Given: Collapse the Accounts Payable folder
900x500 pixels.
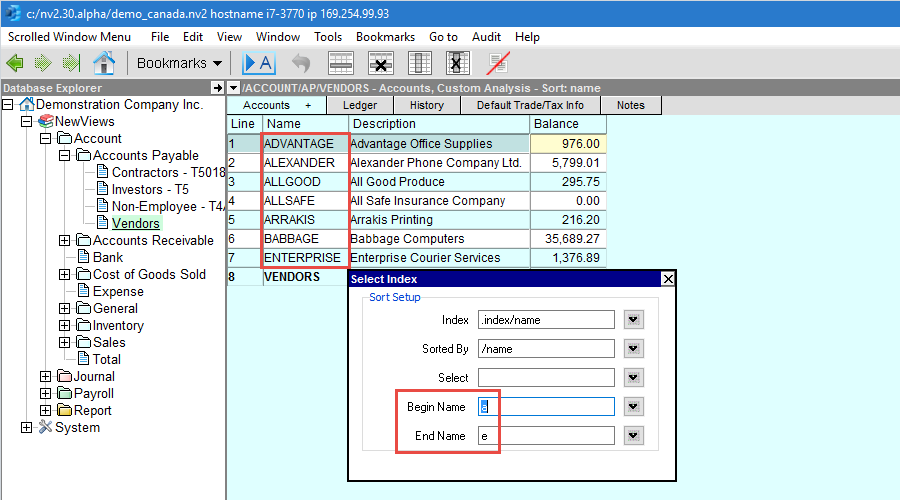Looking at the screenshot, I should [65, 155].
